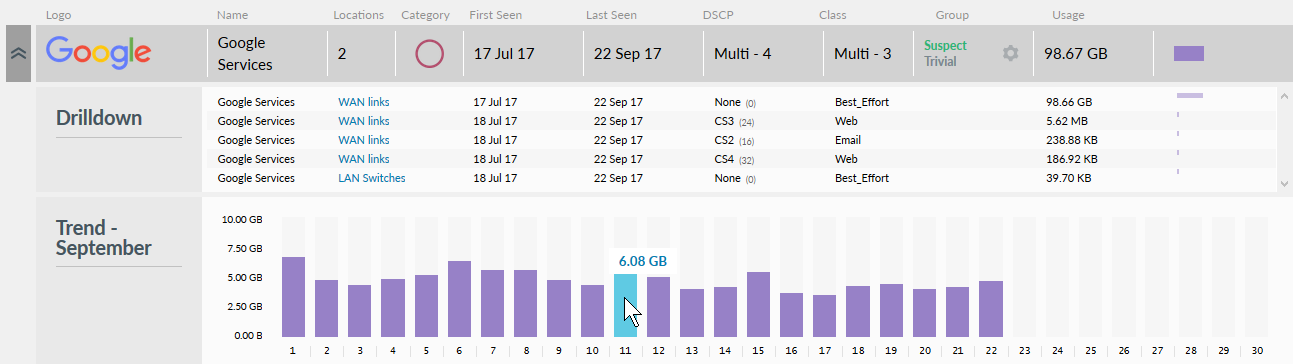Click the Class column header
This screenshot has height=364, width=1293.
pyautogui.click(x=833, y=15)
